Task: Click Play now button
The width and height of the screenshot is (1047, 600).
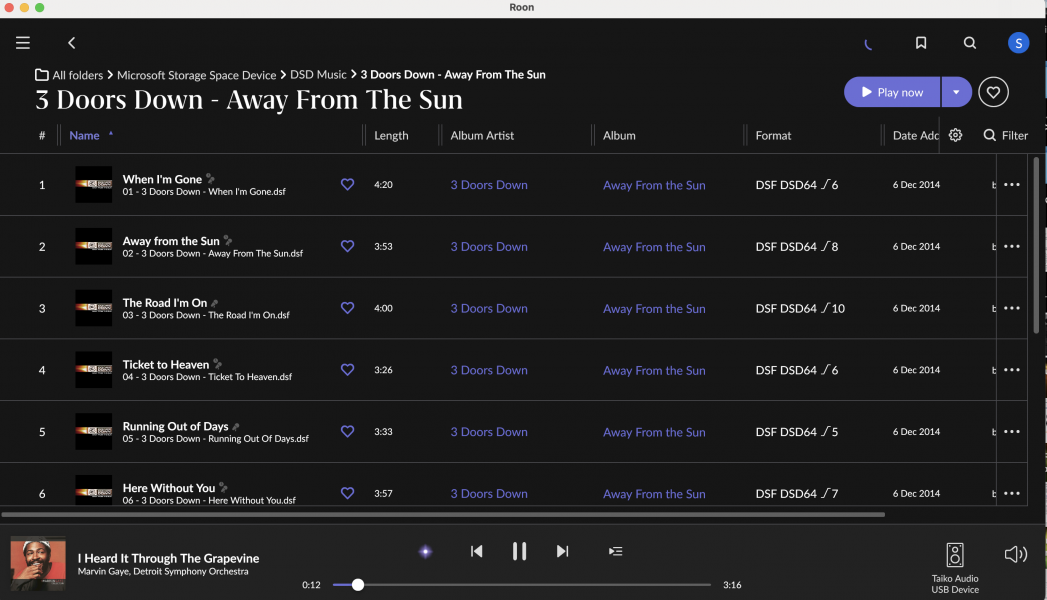Action: point(892,92)
